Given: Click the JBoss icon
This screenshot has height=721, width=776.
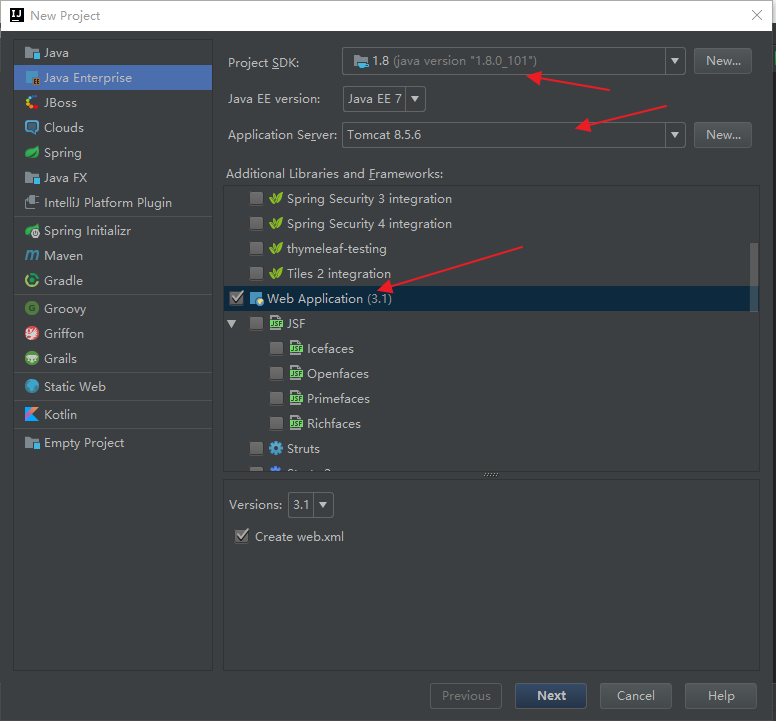Looking at the screenshot, I should (32, 102).
